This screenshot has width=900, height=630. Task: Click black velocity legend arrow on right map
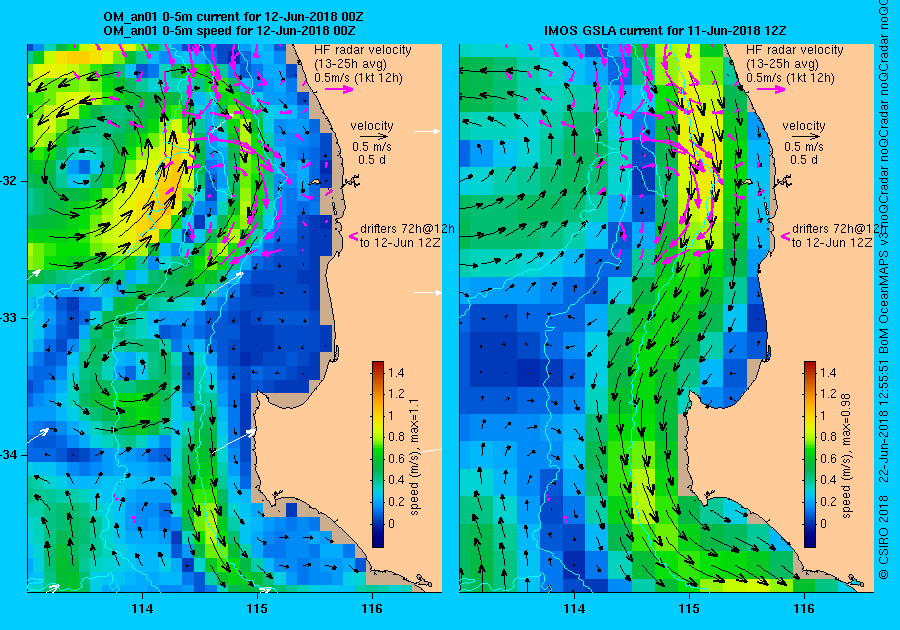[804, 137]
